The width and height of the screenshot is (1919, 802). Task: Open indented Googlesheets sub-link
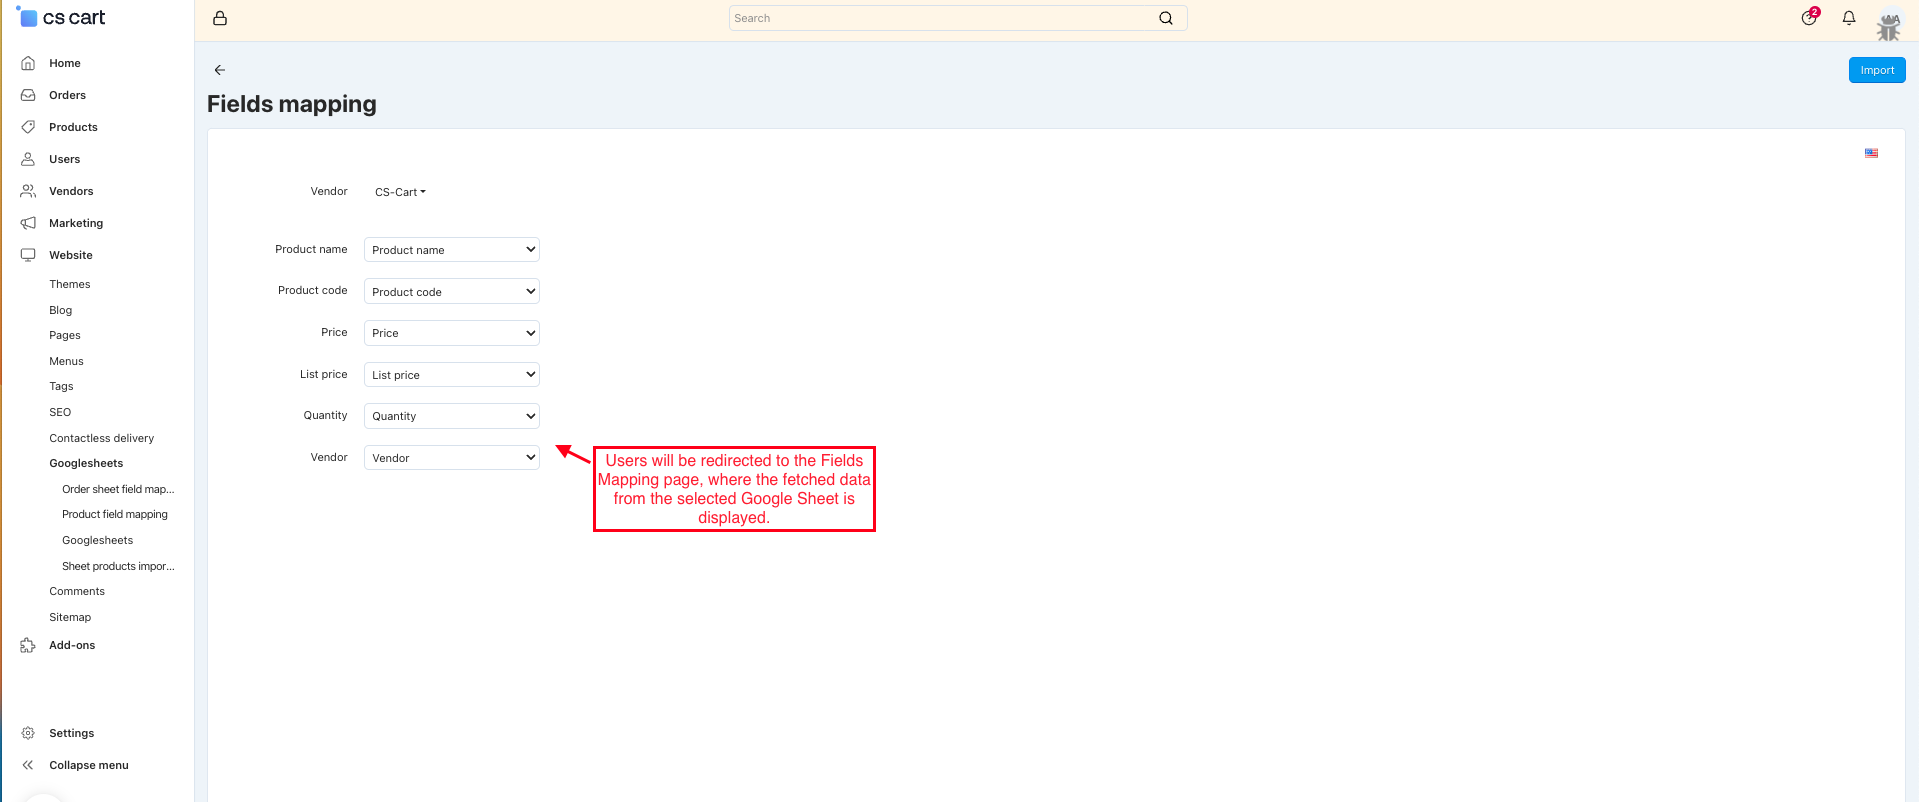coord(97,540)
